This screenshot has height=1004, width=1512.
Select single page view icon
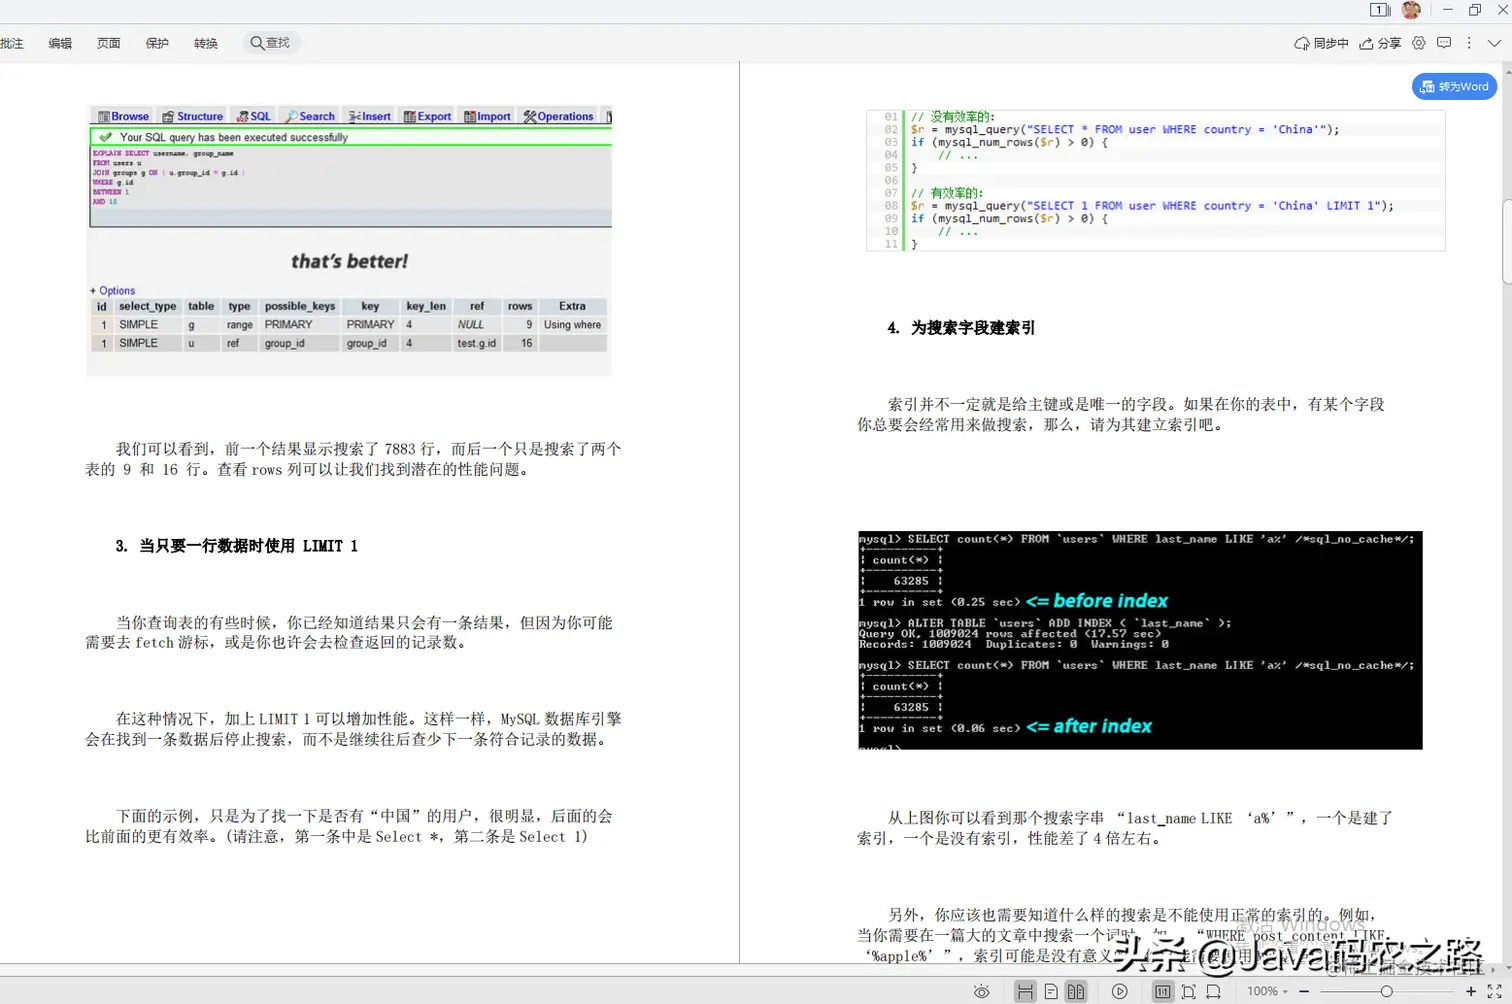click(1051, 992)
